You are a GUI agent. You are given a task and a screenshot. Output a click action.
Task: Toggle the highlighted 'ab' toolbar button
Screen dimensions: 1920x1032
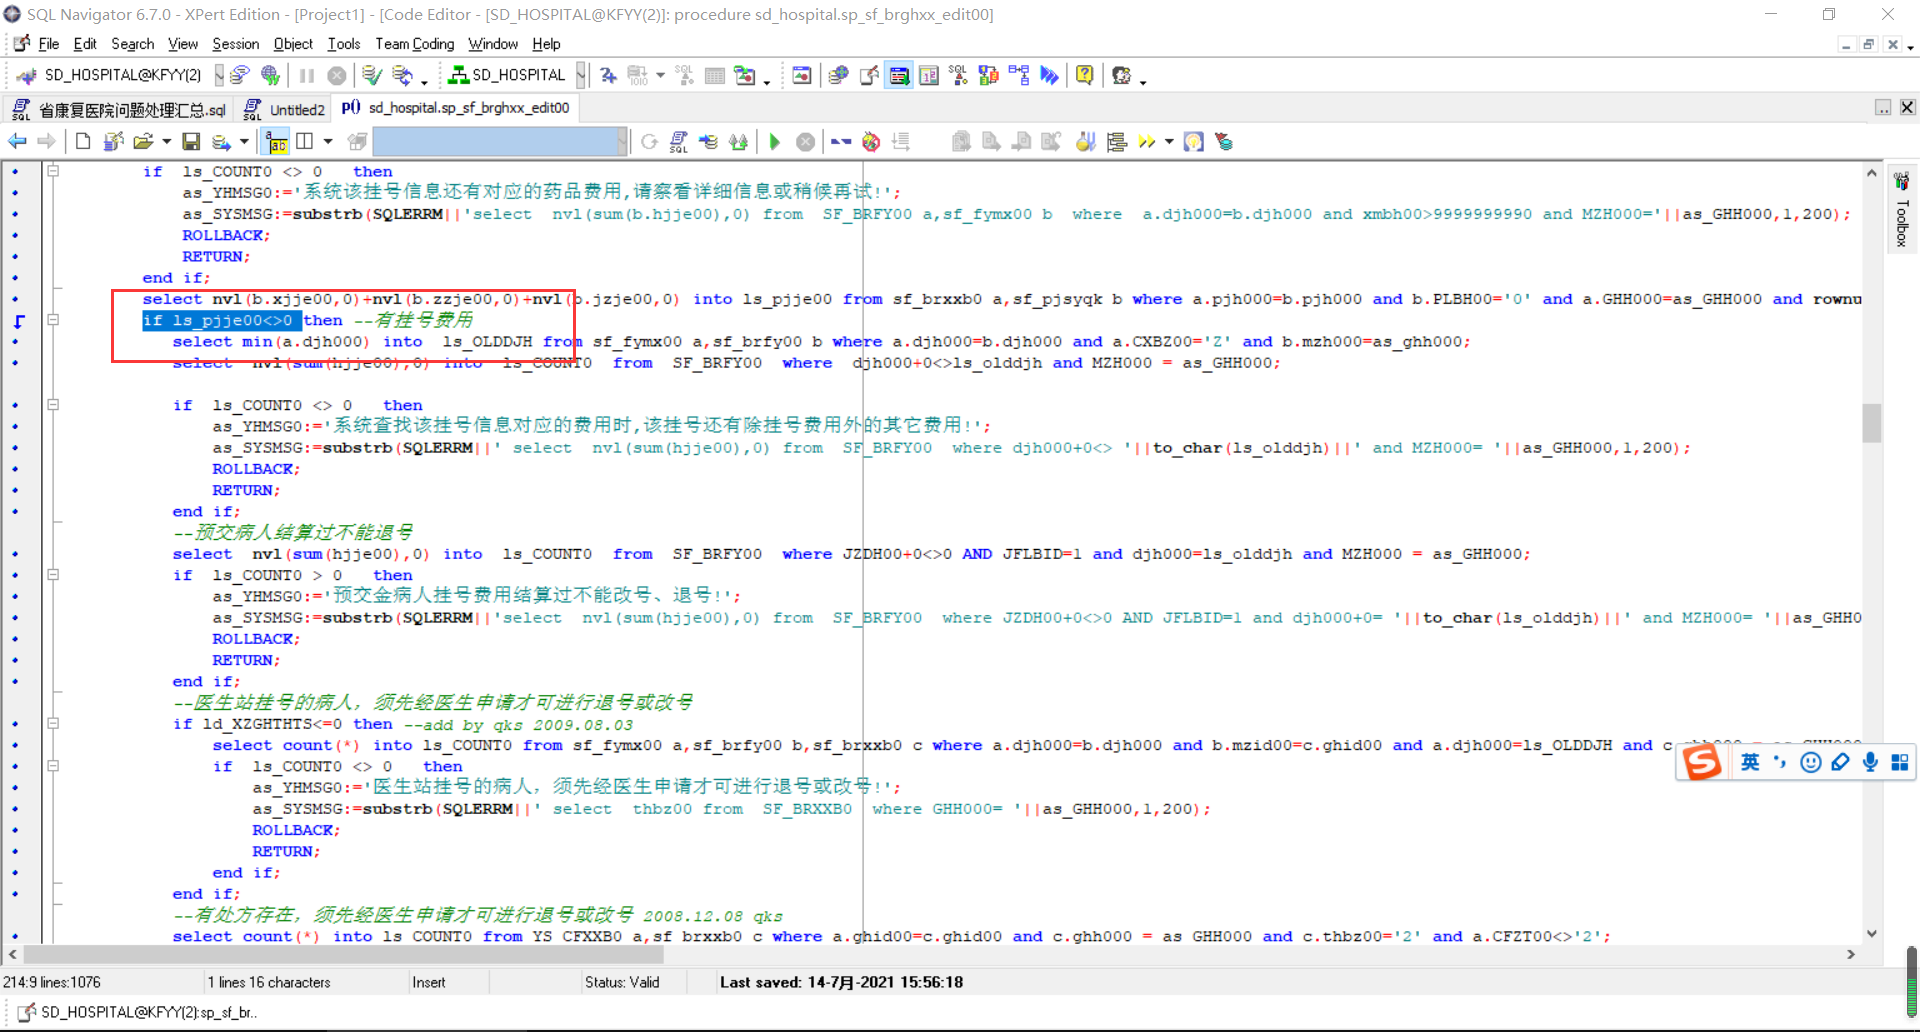coord(277,142)
